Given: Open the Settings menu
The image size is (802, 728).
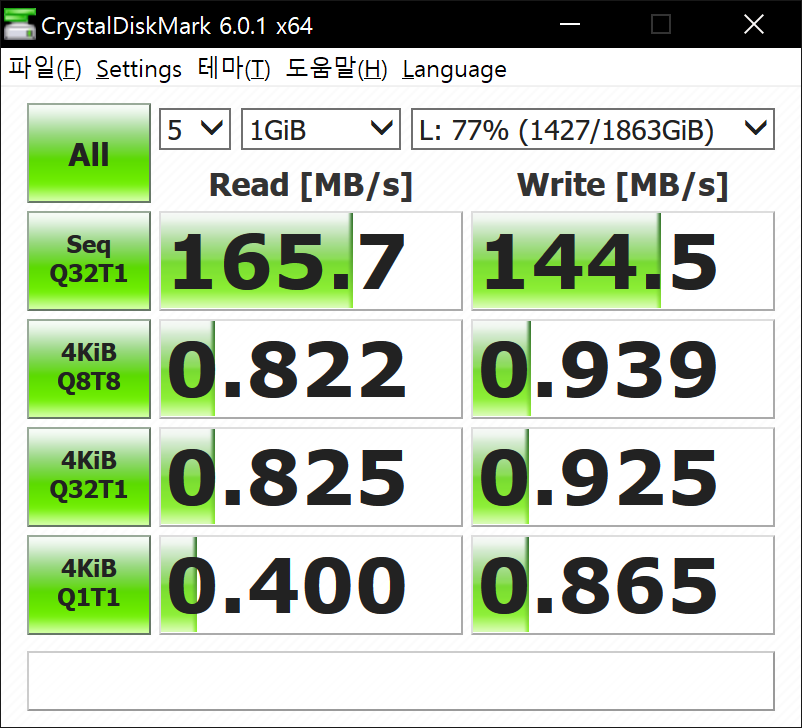Looking at the screenshot, I should tap(139, 69).
